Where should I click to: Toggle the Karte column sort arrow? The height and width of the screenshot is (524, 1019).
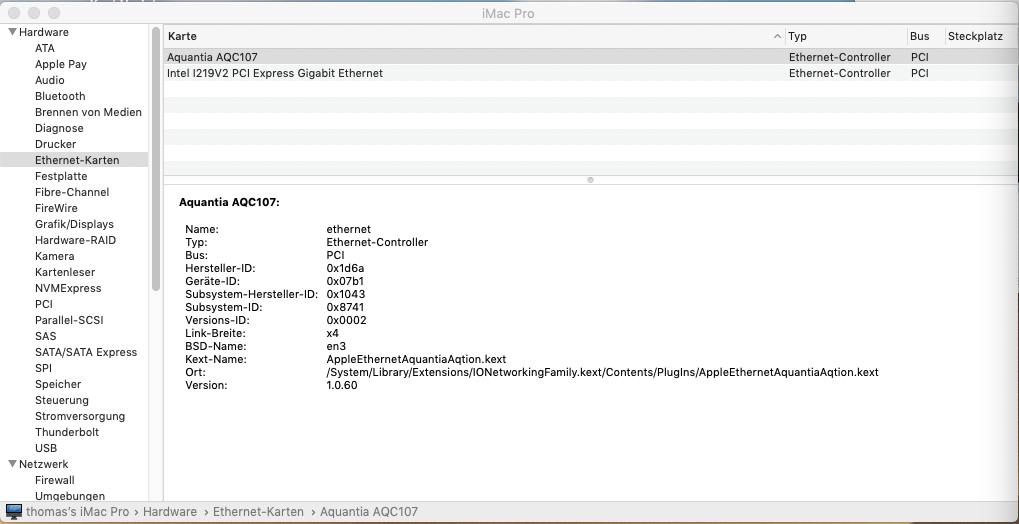[x=777, y=36]
